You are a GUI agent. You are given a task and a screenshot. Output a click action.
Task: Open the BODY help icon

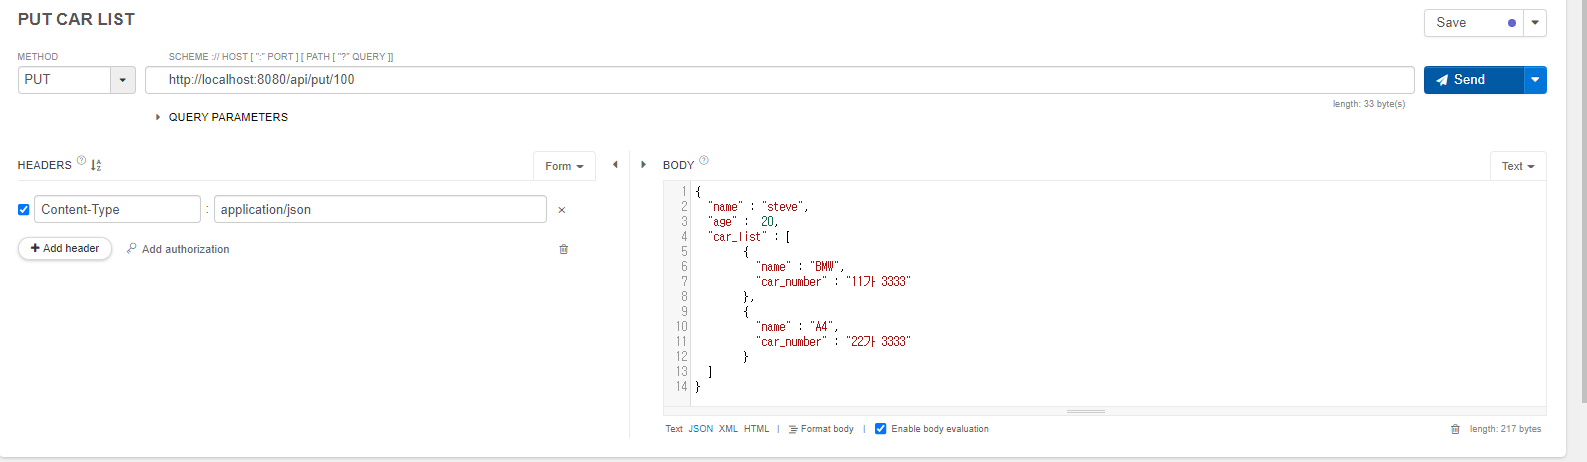click(x=704, y=160)
